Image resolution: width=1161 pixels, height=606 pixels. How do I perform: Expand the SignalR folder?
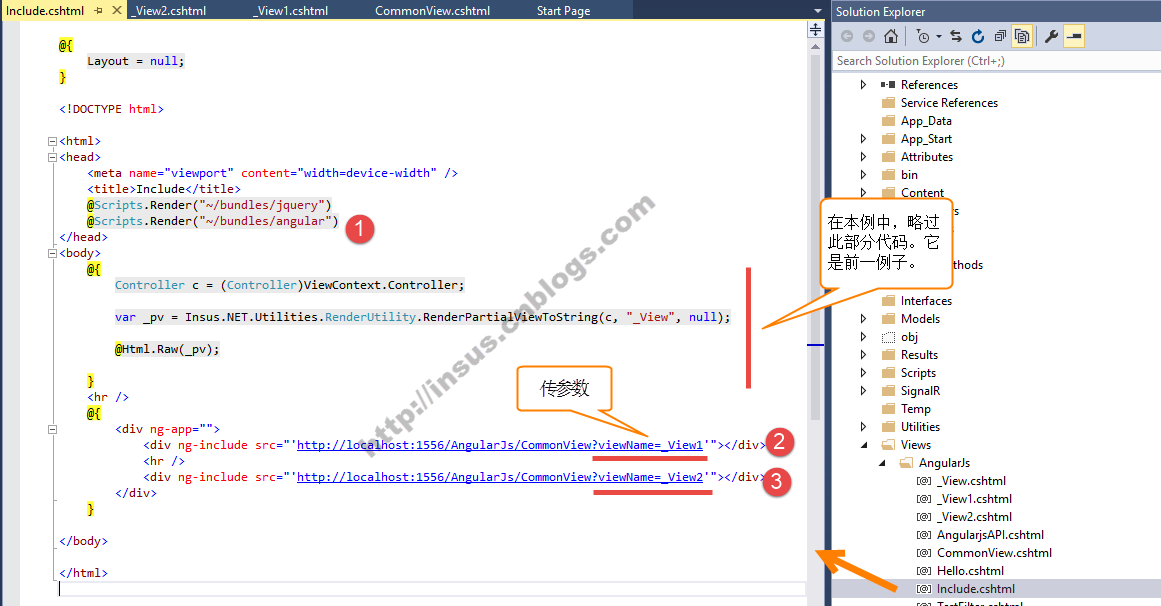tap(863, 390)
